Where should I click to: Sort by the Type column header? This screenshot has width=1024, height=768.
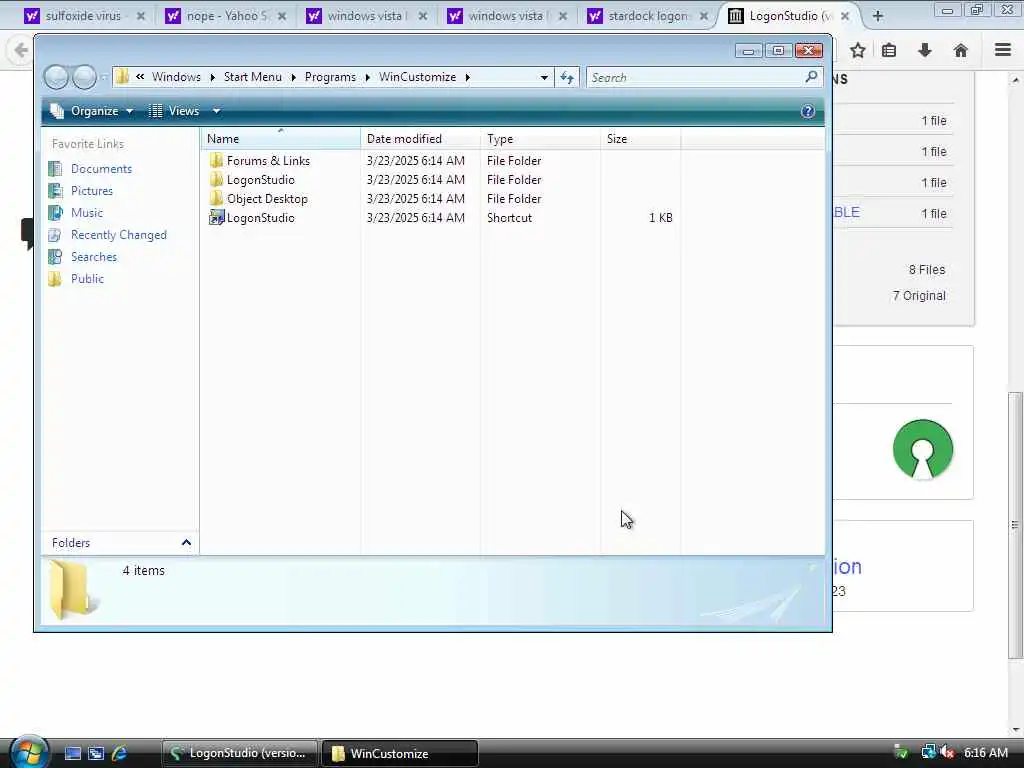540,138
